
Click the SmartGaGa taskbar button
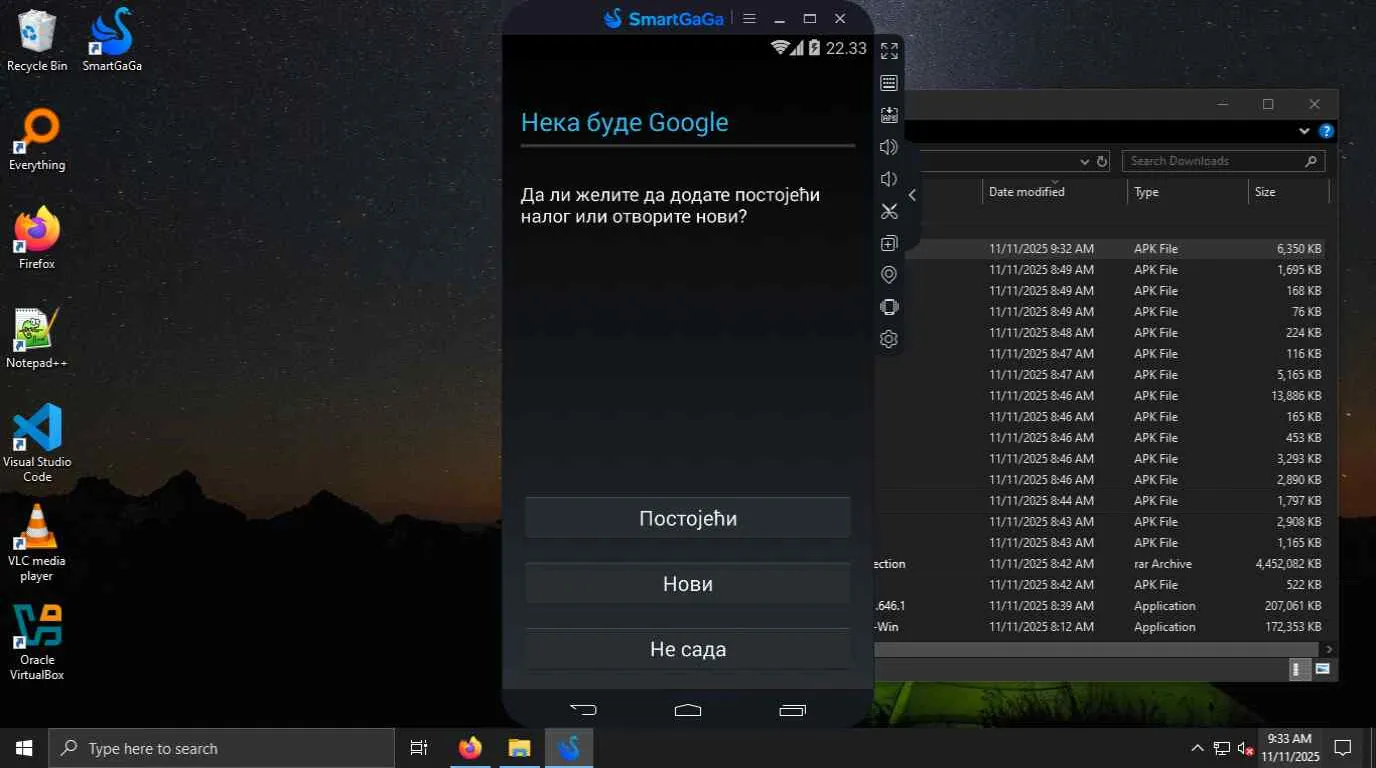click(x=569, y=748)
